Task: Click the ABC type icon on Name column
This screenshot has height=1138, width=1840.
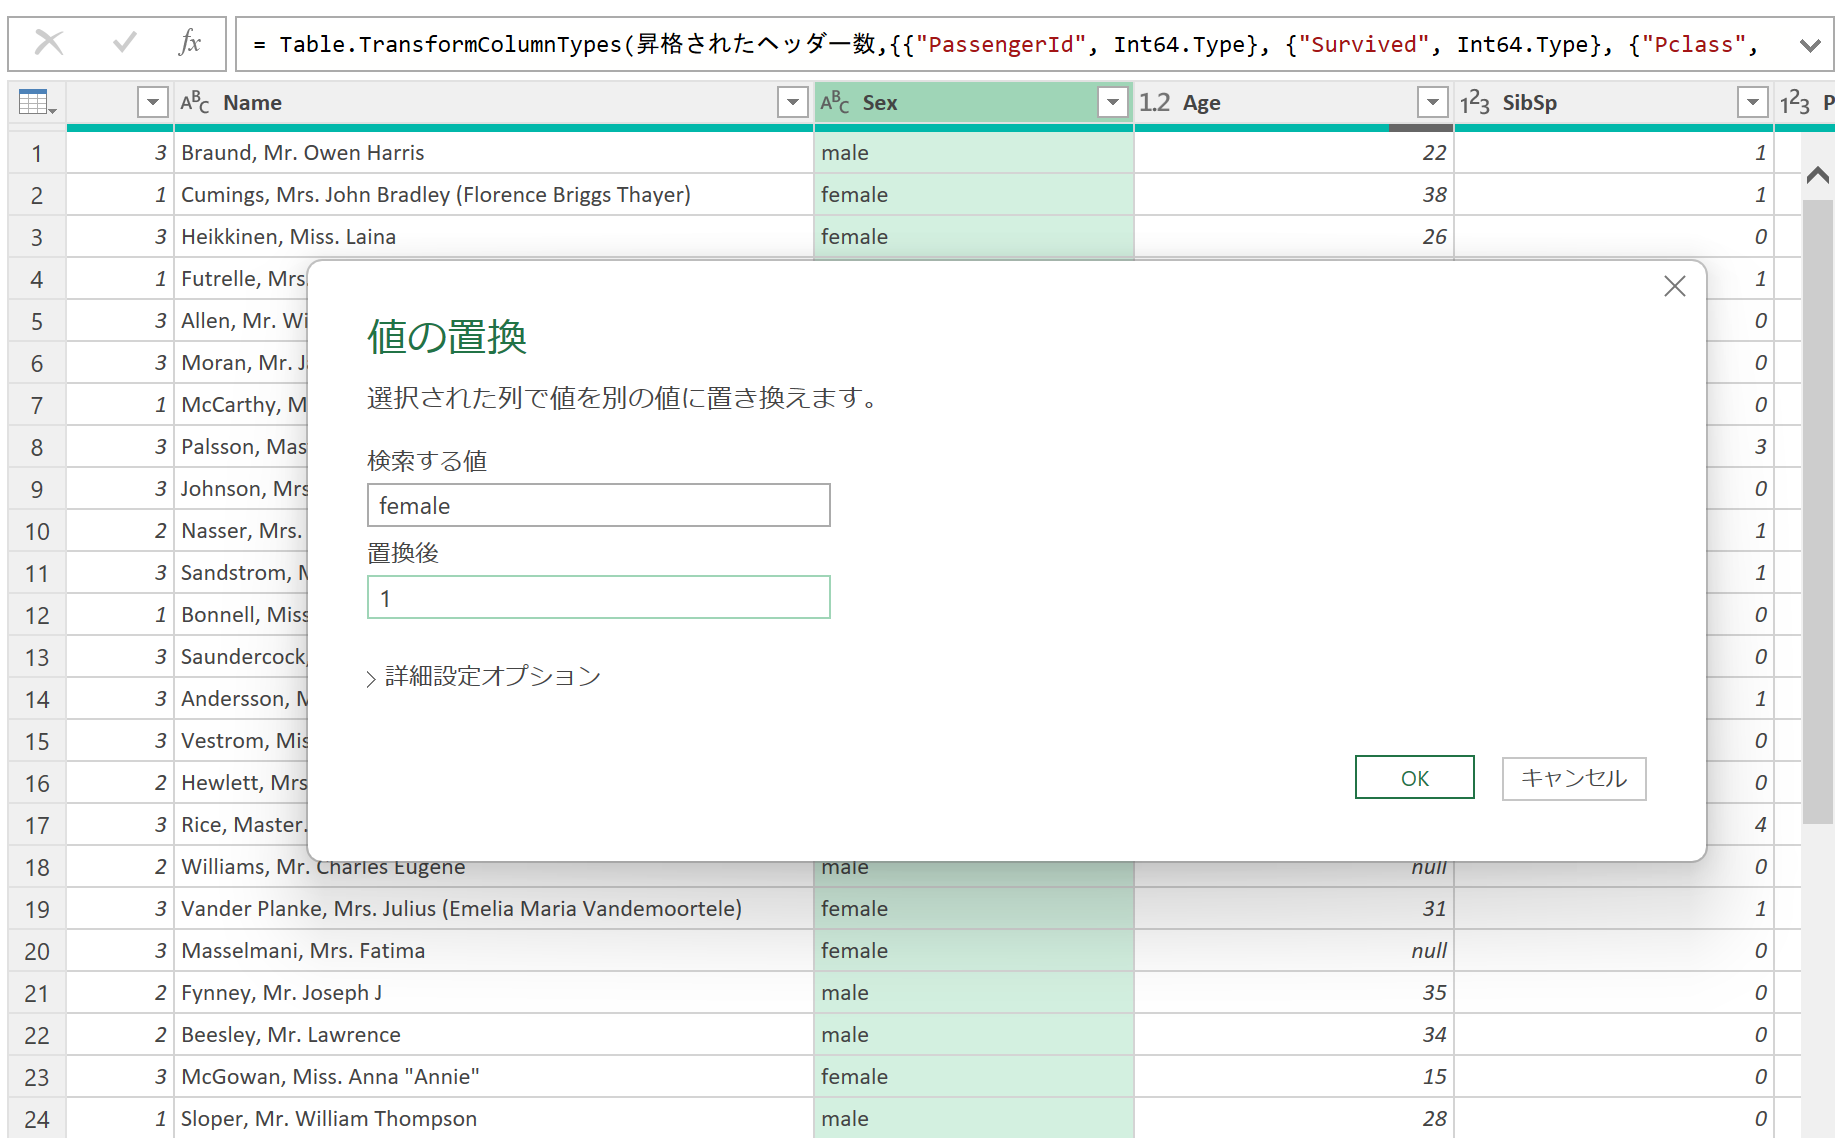Action: [196, 101]
